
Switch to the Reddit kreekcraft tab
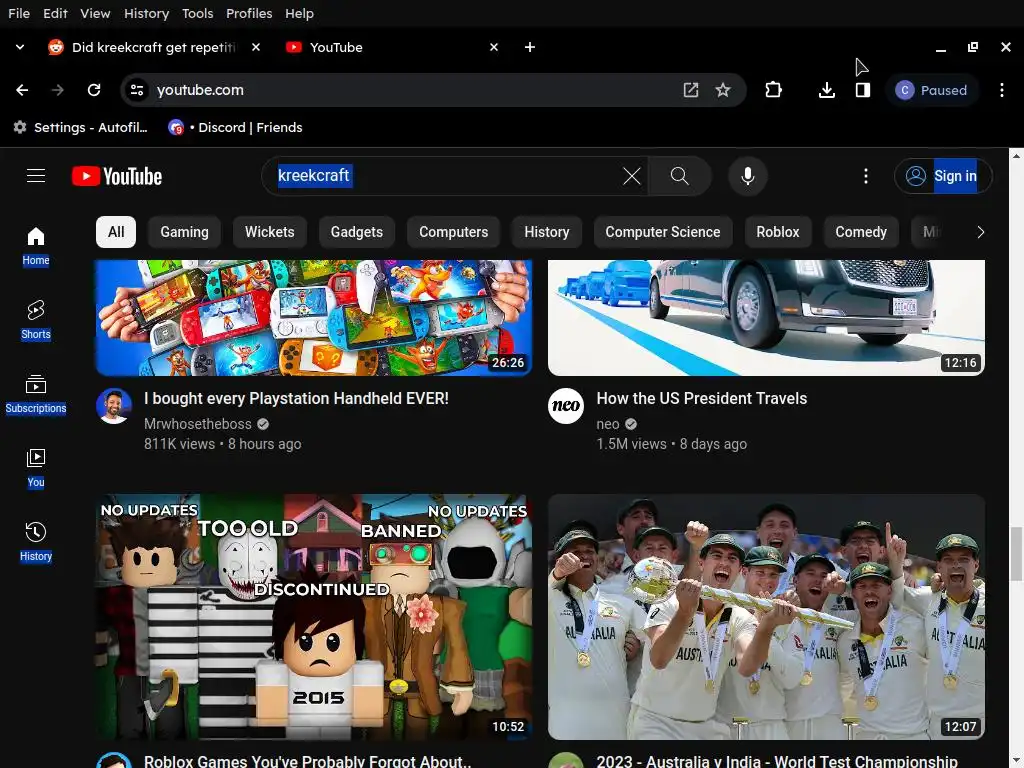coord(154,47)
